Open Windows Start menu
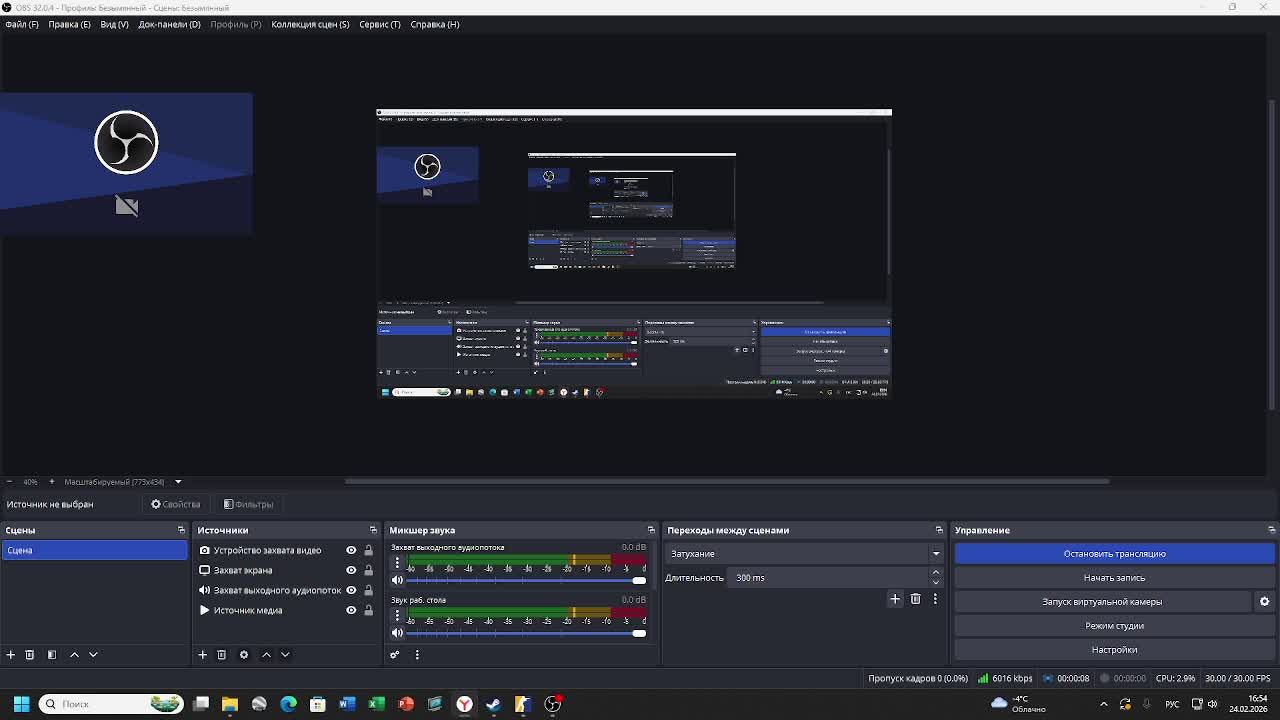1280x720 pixels. coord(21,704)
